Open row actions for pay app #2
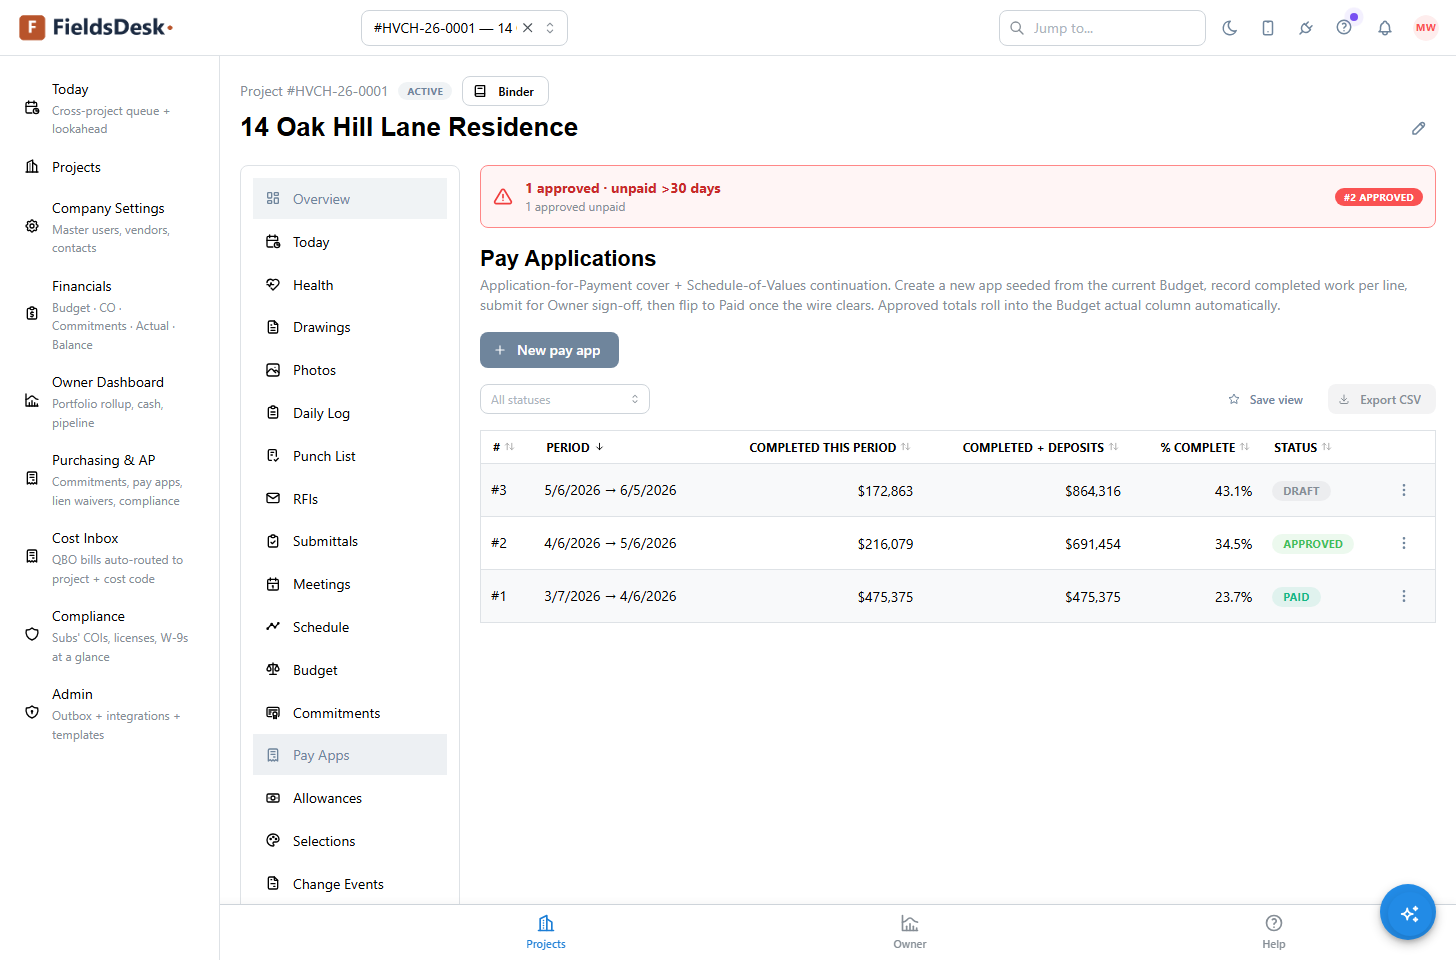 tap(1404, 543)
